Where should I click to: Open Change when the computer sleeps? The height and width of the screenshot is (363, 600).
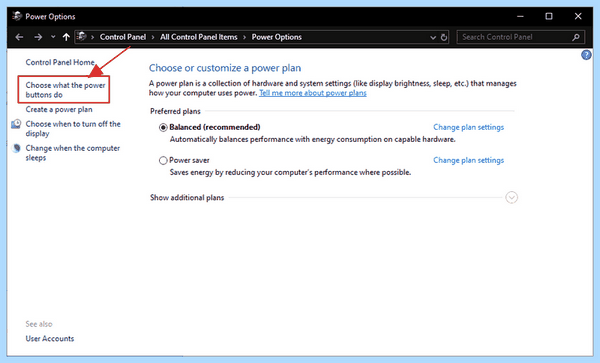click(x=73, y=153)
